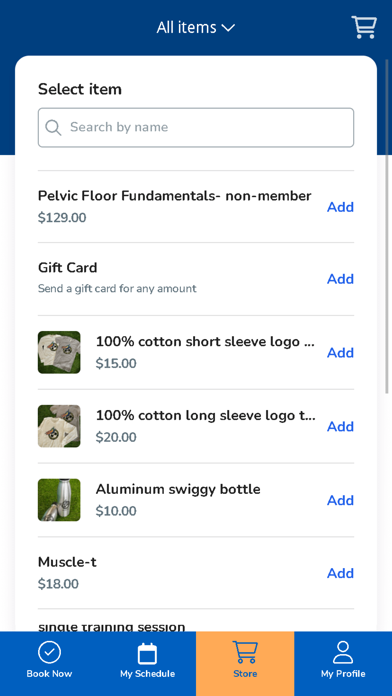
Task: Select the single training session item
Action: pyautogui.click(x=111, y=627)
